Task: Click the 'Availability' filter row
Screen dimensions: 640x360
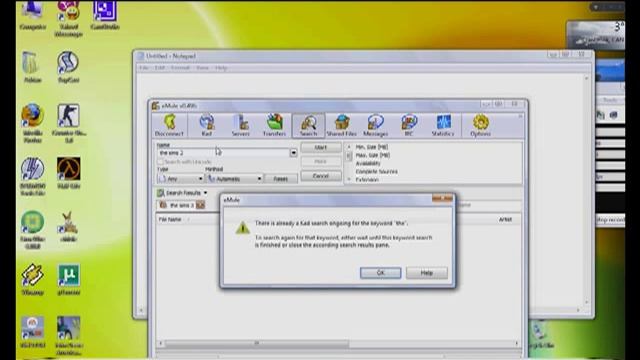Action: (x=368, y=163)
